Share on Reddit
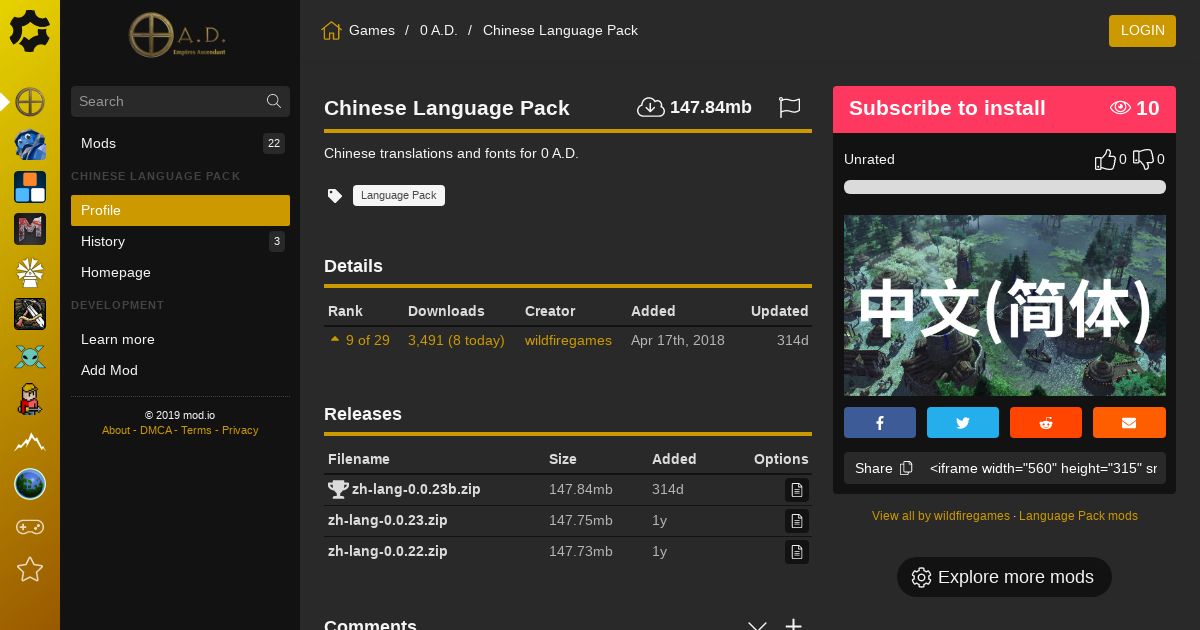Viewport: 1200px width, 630px height. [x=1046, y=423]
